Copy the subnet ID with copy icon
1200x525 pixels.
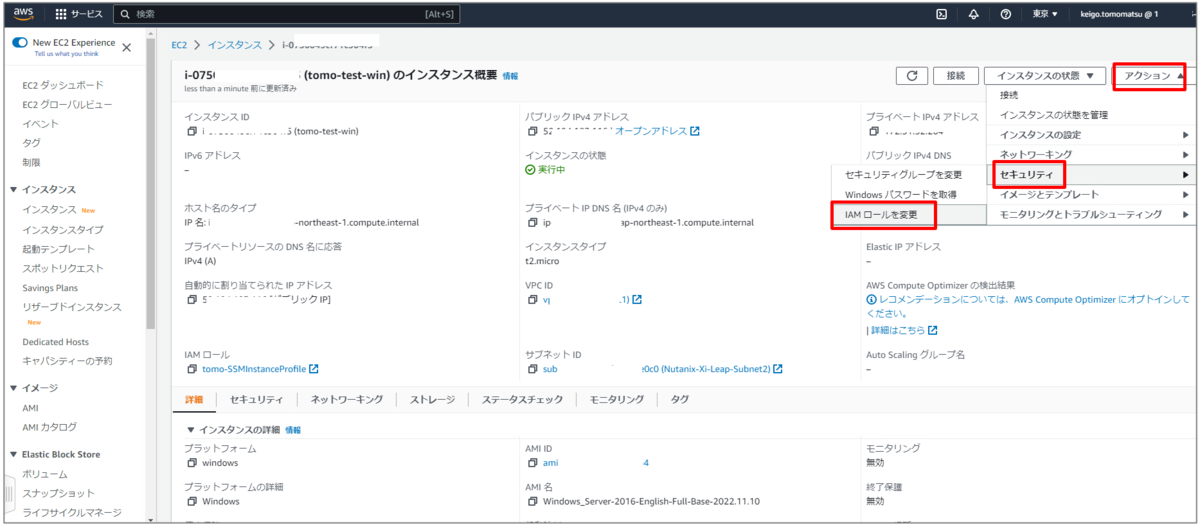pos(532,369)
